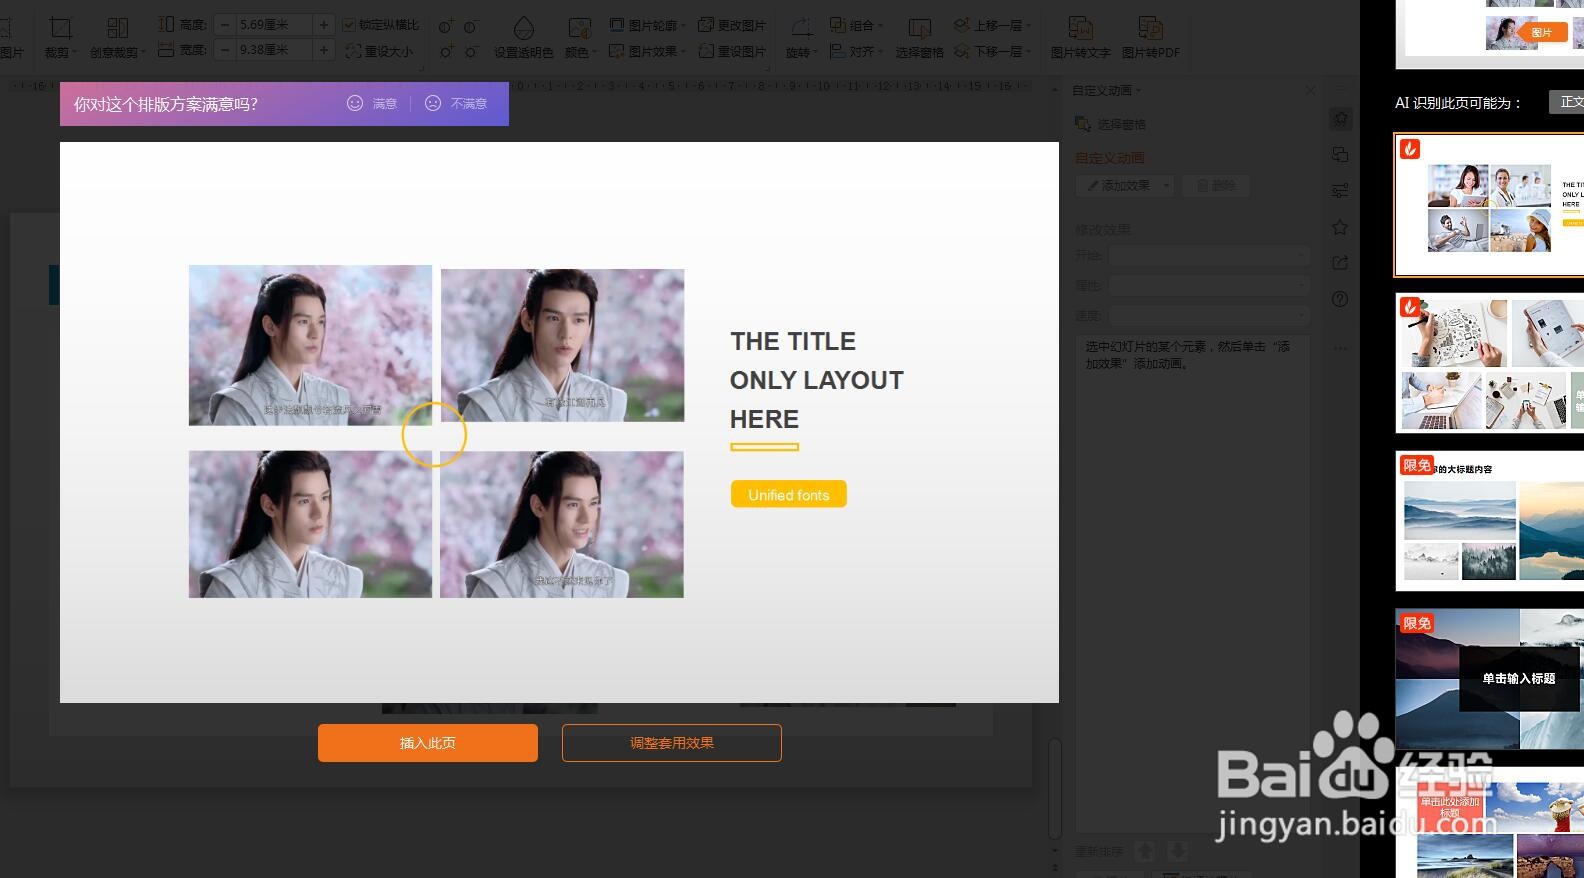Image resolution: width=1584 pixels, height=878 pixels.
Task: Click the share/export icon in side strip
Action: [1341, 263]
